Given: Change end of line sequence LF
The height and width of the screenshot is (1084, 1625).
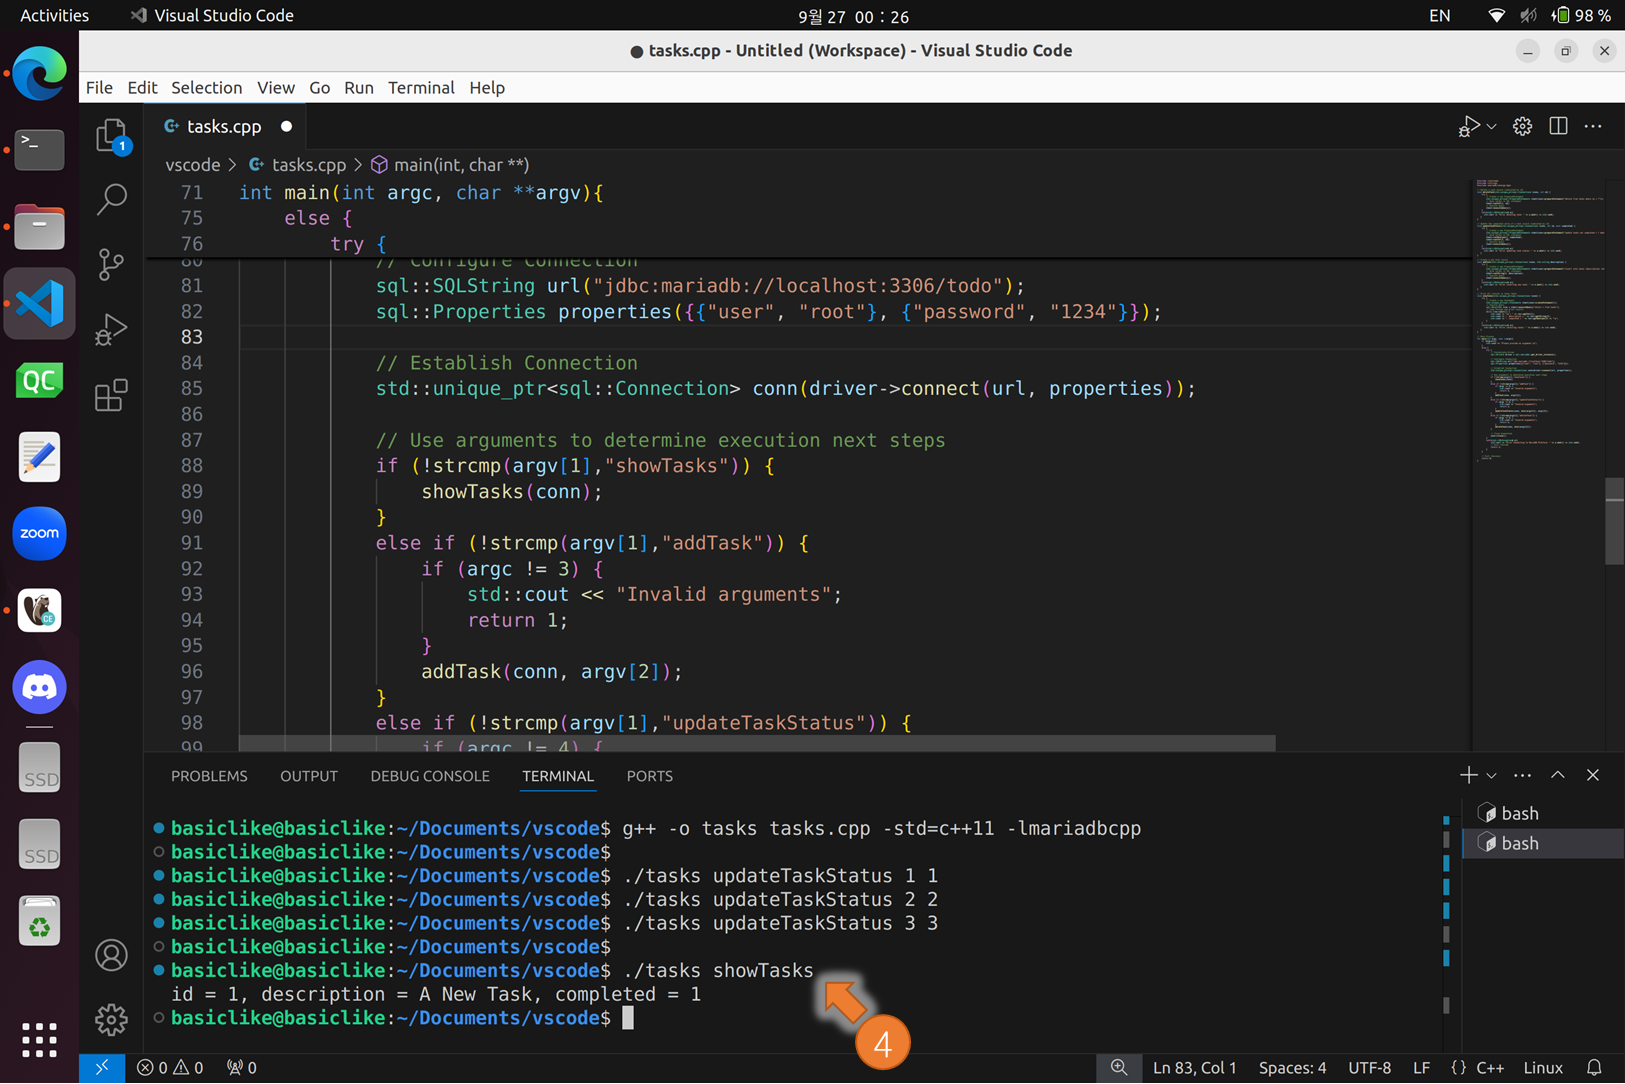Looking at the screenshot, I should (1421, 1068).
